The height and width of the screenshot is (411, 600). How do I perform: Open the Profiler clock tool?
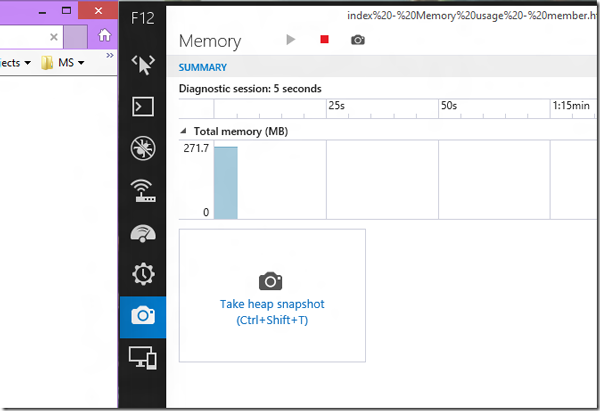point(142,274)
